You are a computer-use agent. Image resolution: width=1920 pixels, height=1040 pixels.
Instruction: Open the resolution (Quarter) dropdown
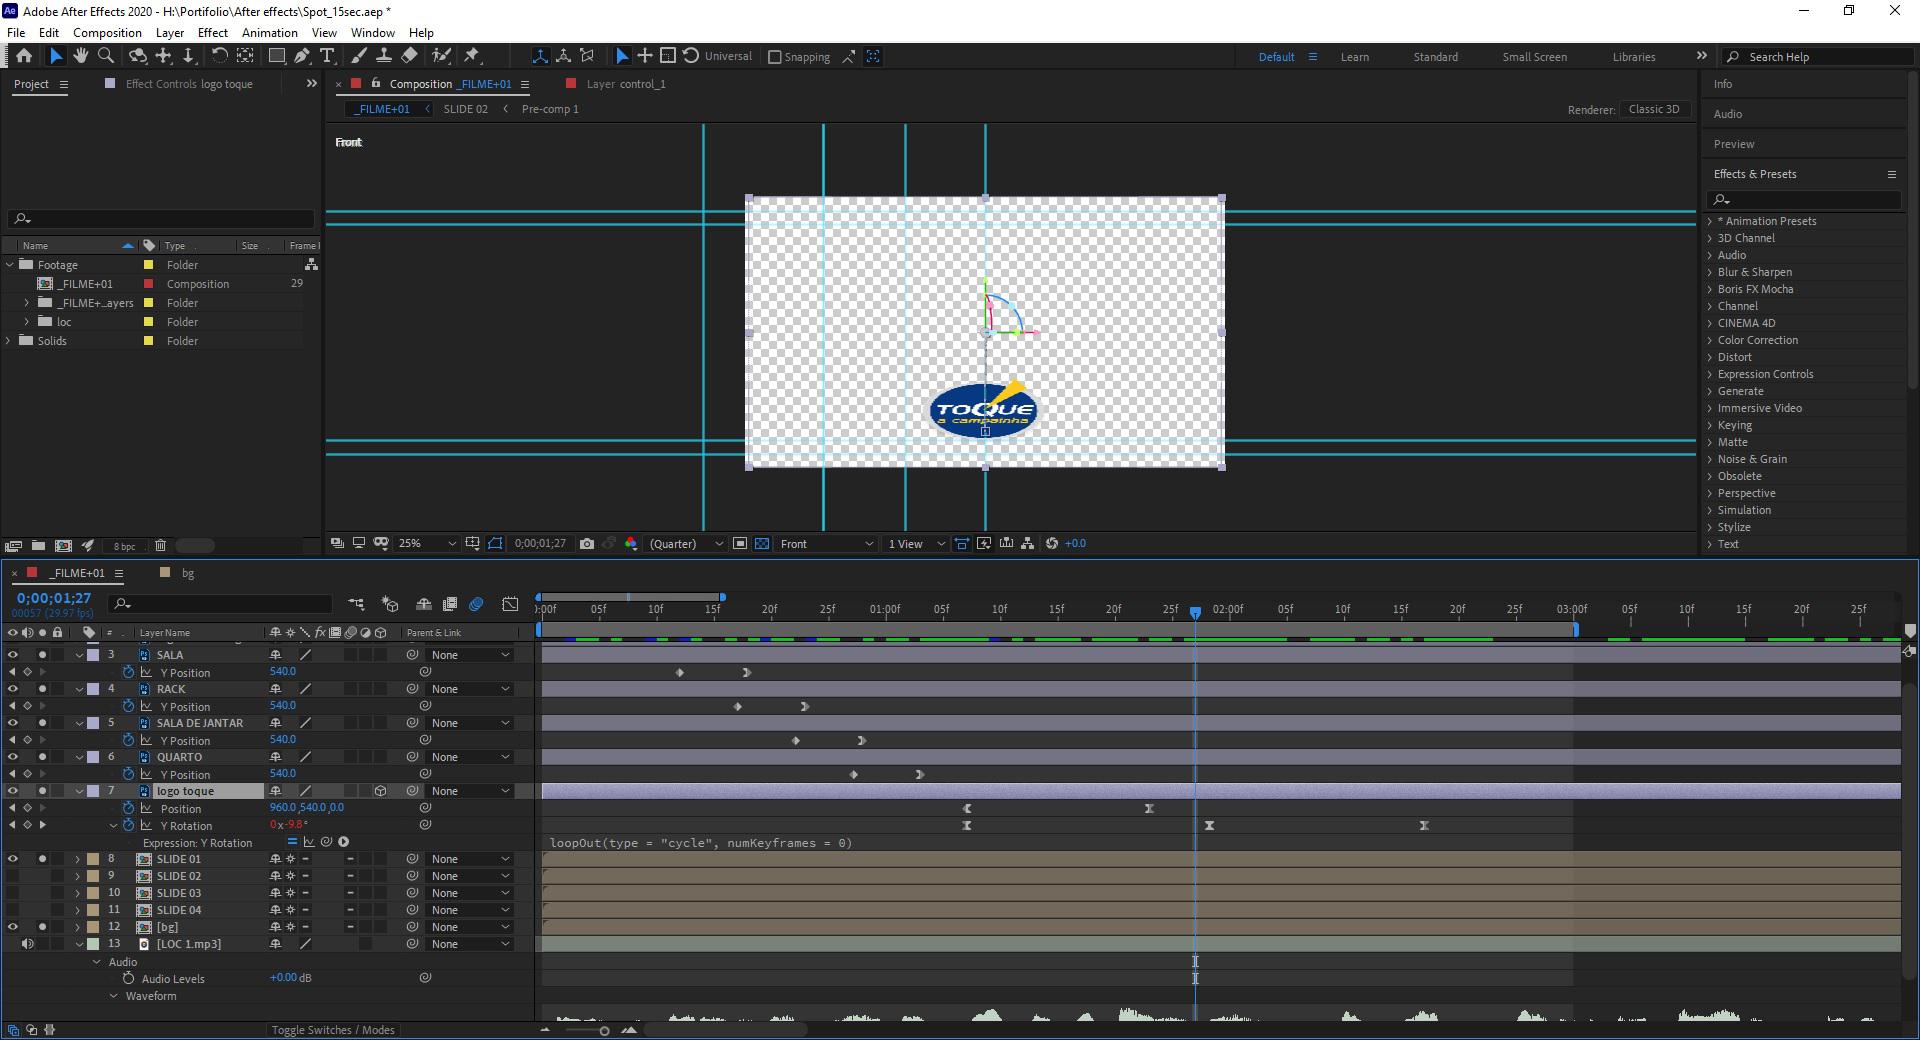click(x=686, y=544)
